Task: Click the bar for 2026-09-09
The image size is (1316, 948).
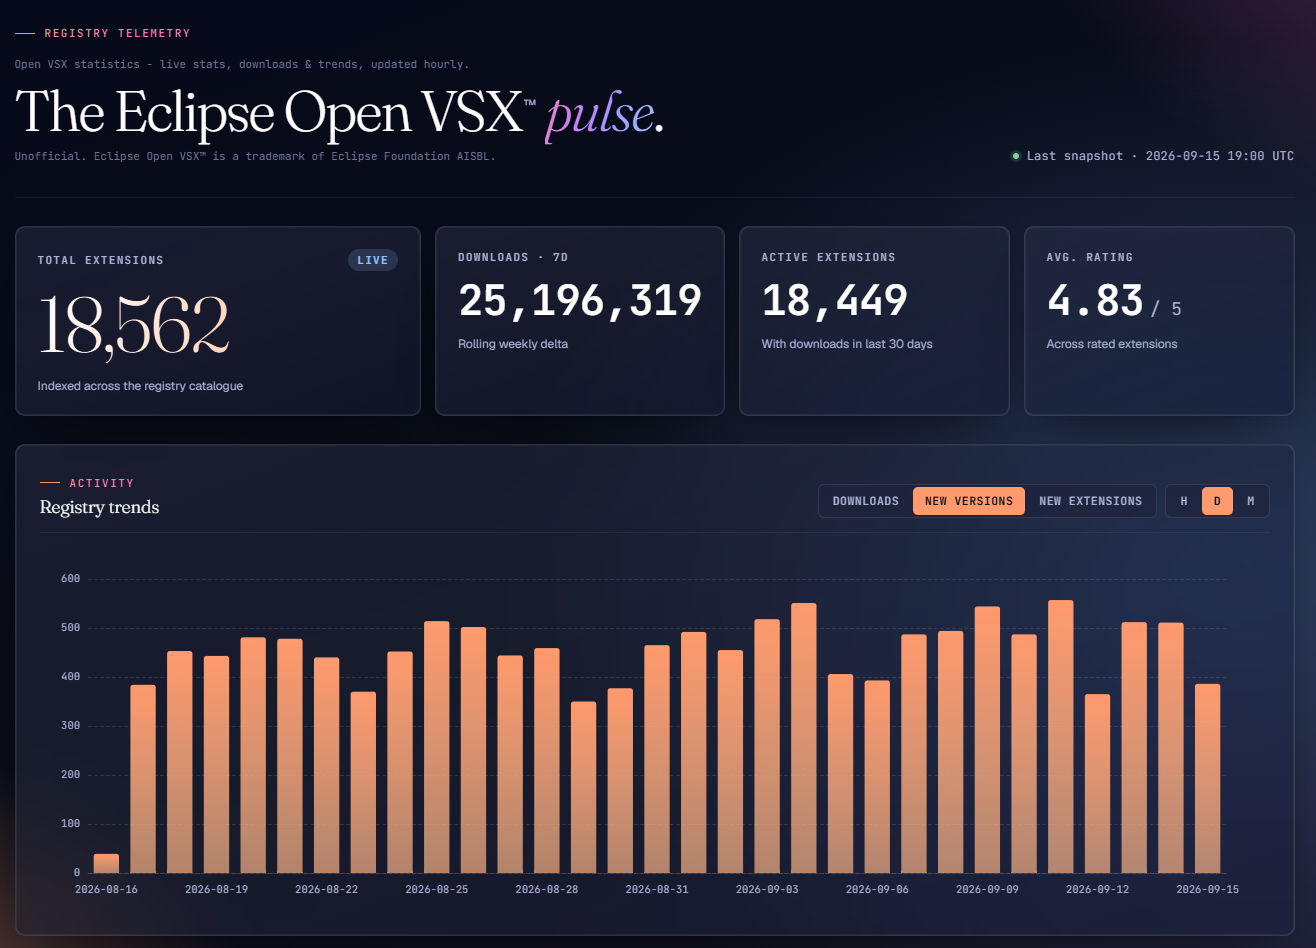Action: click(x=987, y=740)
